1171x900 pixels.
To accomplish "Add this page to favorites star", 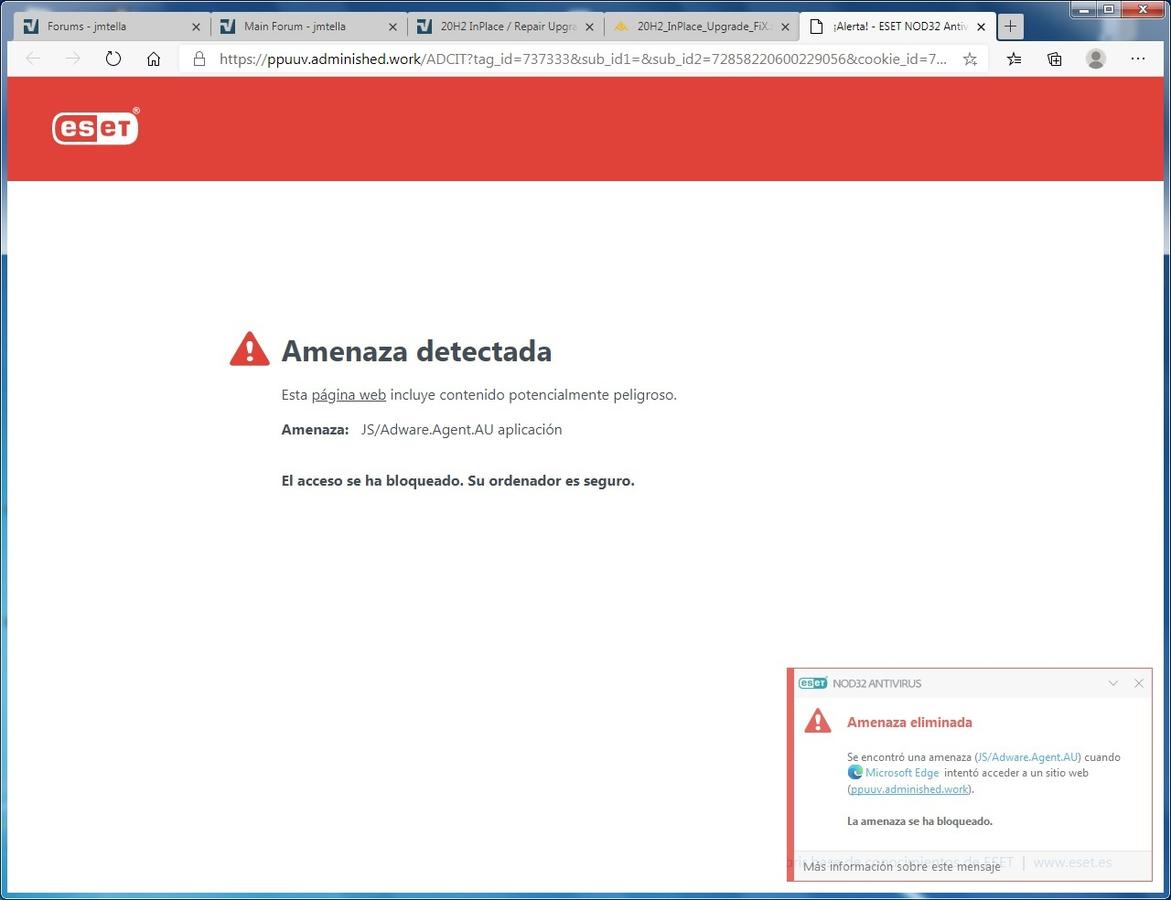I will [969, 58].
